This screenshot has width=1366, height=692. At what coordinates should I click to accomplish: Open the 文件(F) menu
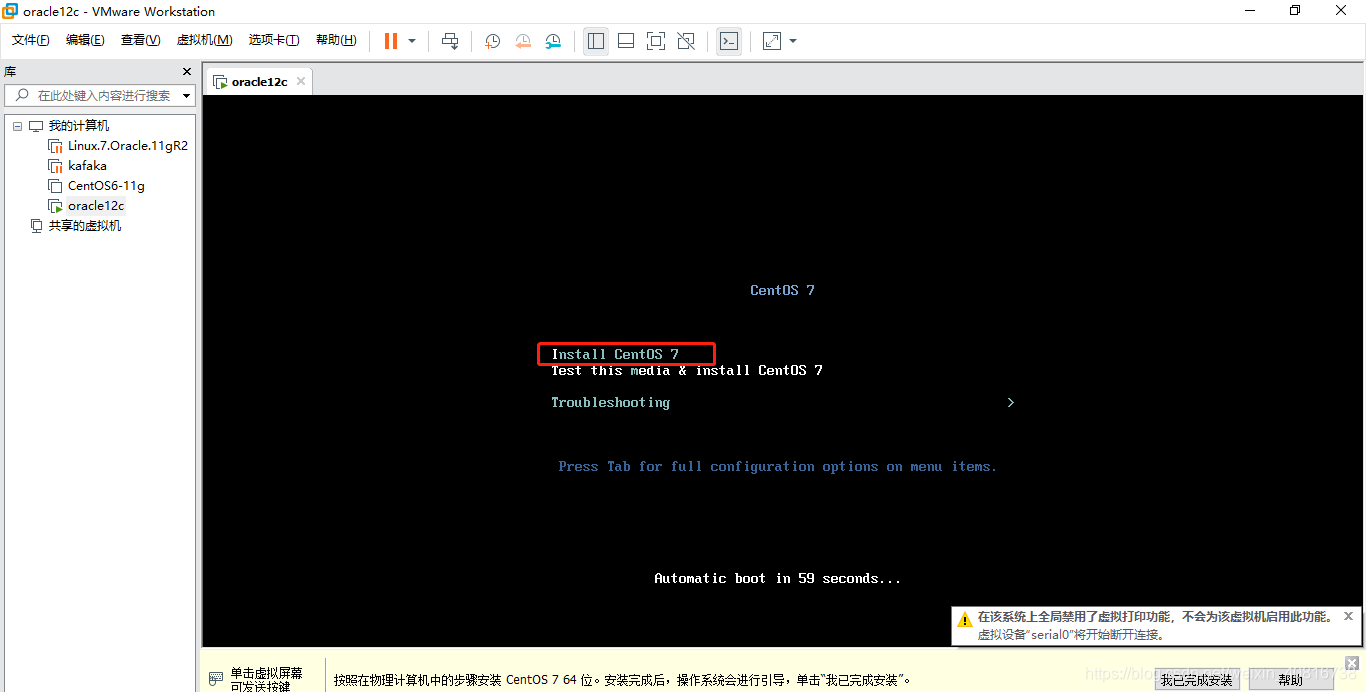coord(31,40)
